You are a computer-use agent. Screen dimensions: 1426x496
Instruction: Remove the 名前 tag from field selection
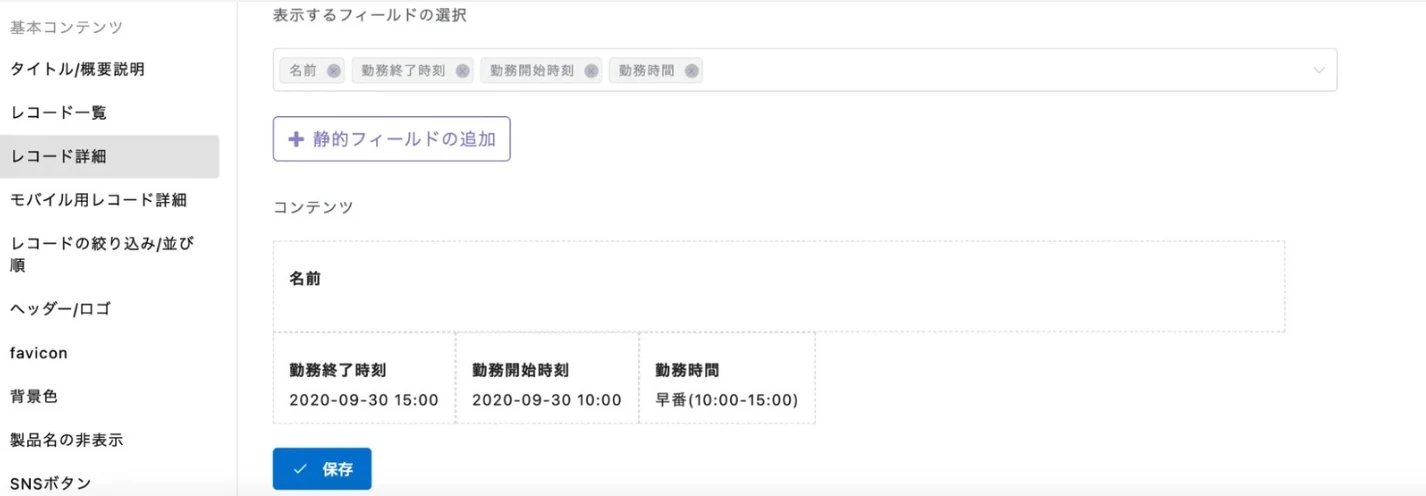334,71
